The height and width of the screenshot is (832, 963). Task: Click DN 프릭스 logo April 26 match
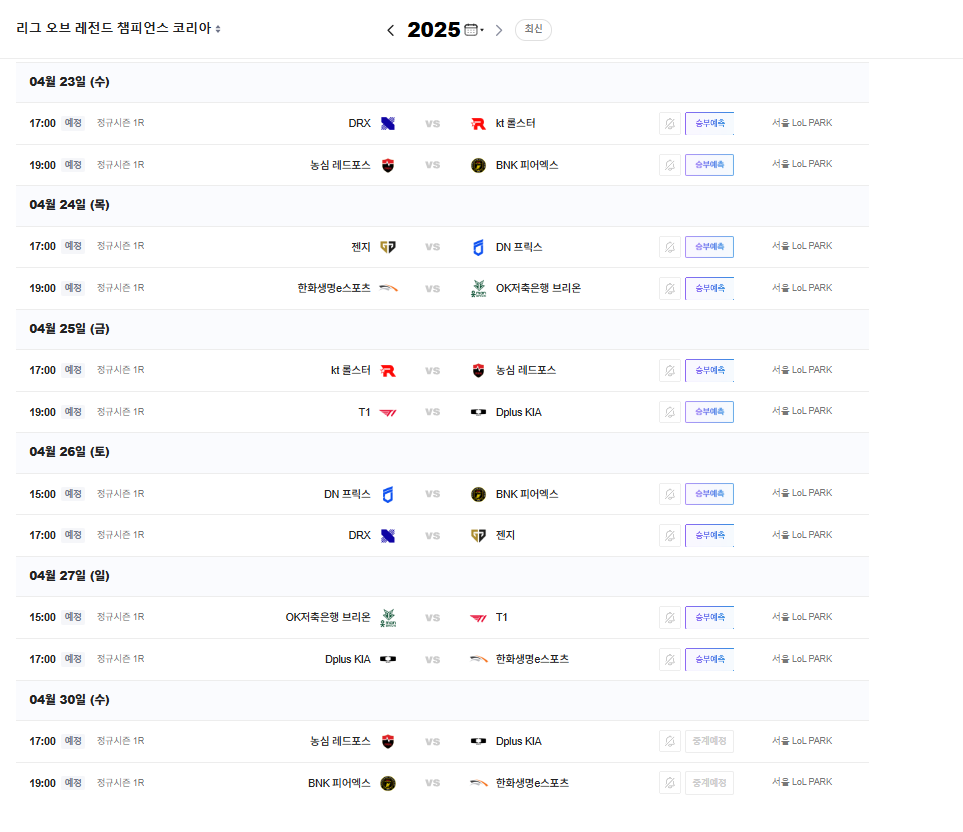click(x=388, y=494)
